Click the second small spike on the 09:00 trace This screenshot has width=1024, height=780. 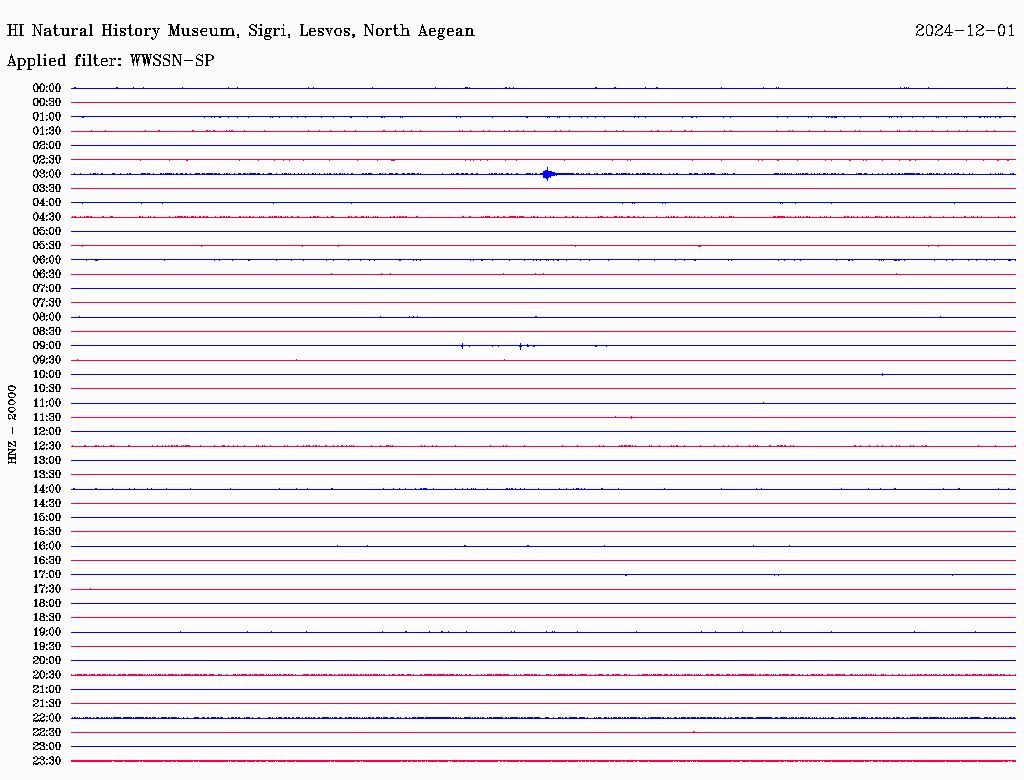520,346
